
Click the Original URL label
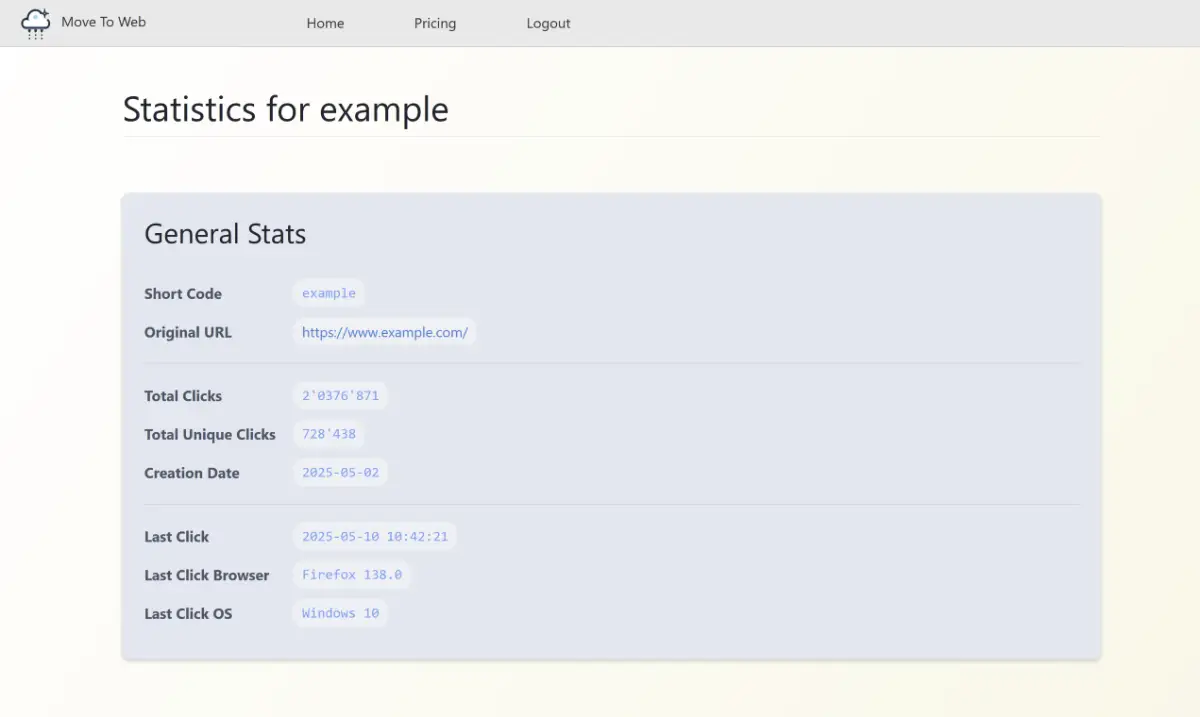[x=188, y=332]
